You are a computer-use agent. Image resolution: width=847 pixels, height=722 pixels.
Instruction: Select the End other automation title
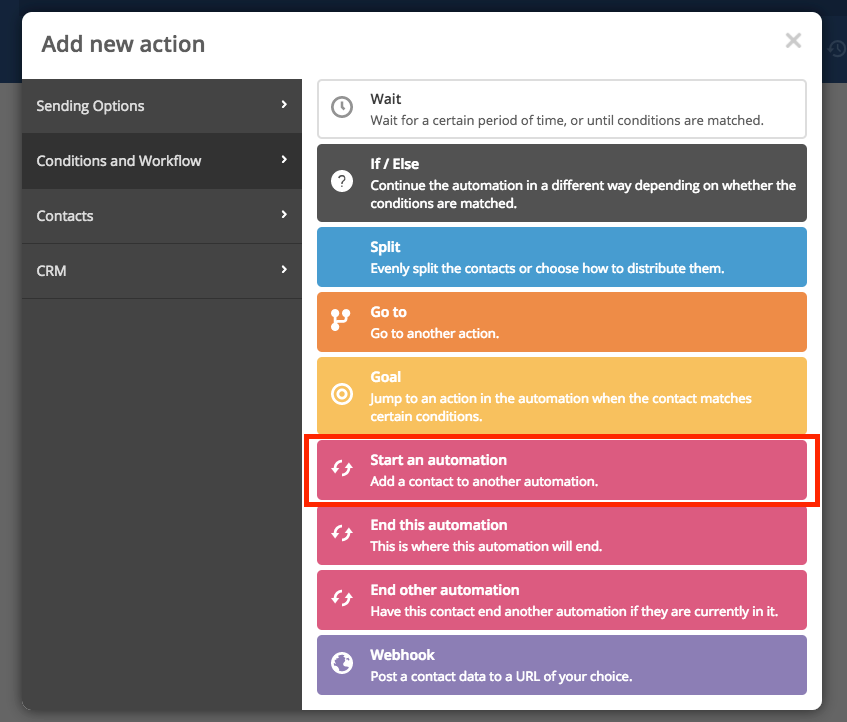coord(444,590)
